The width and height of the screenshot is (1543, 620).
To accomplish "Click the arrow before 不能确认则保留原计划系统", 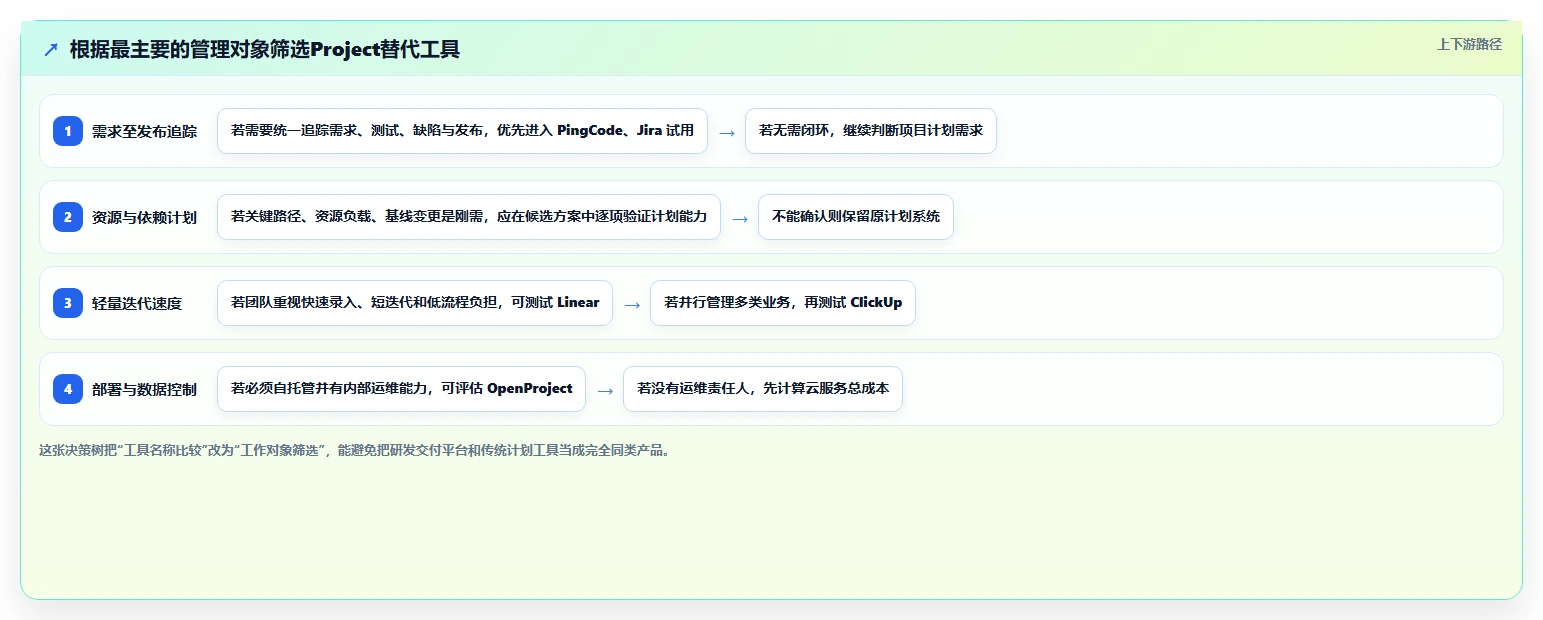I will pos(740,218).
